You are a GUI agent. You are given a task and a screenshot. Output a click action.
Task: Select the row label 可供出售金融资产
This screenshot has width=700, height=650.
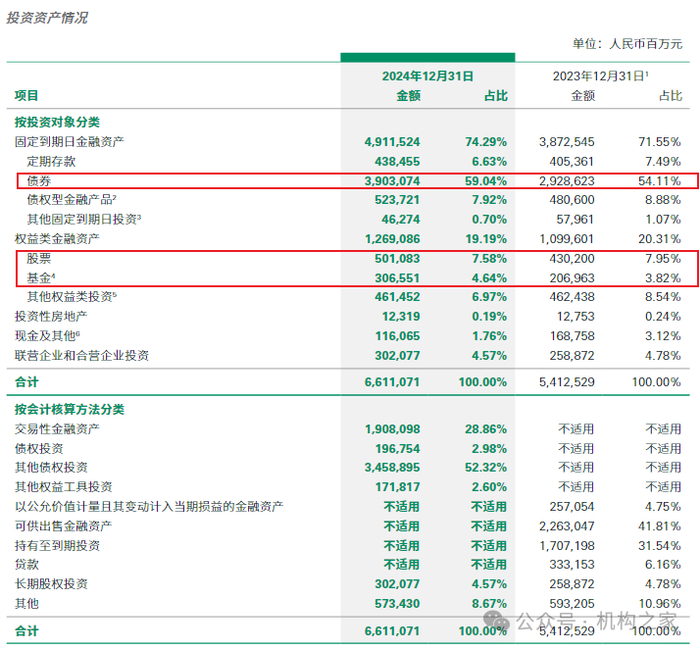(x=63, y=526)
